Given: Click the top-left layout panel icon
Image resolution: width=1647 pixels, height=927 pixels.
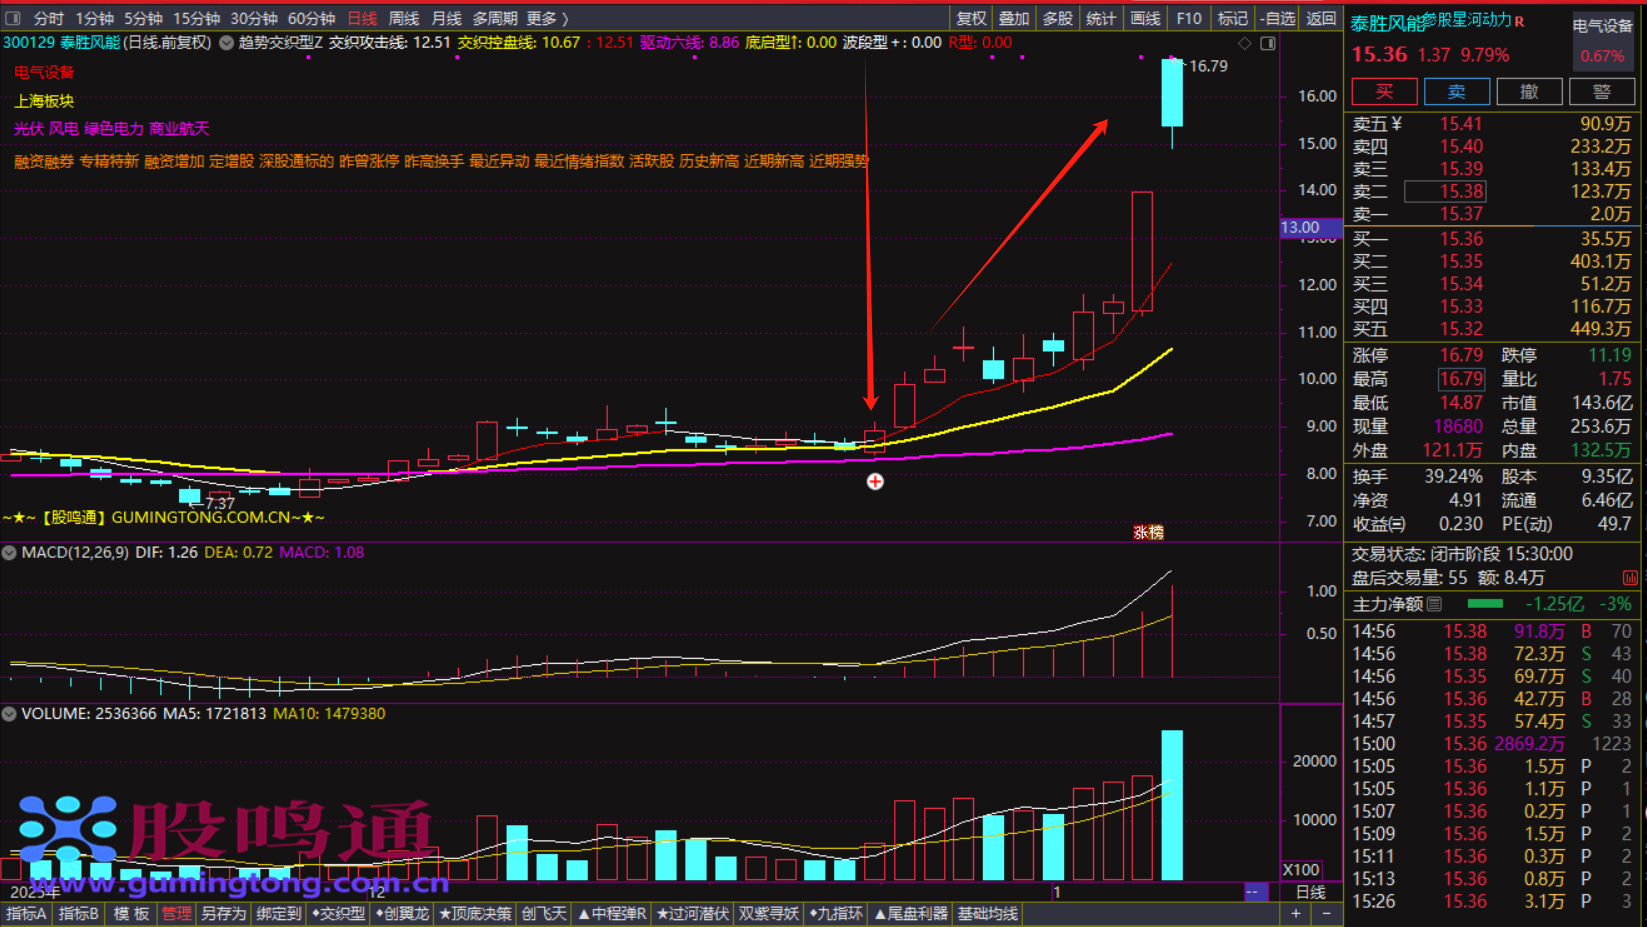Looking at the screenshot, I should (13, 18).
